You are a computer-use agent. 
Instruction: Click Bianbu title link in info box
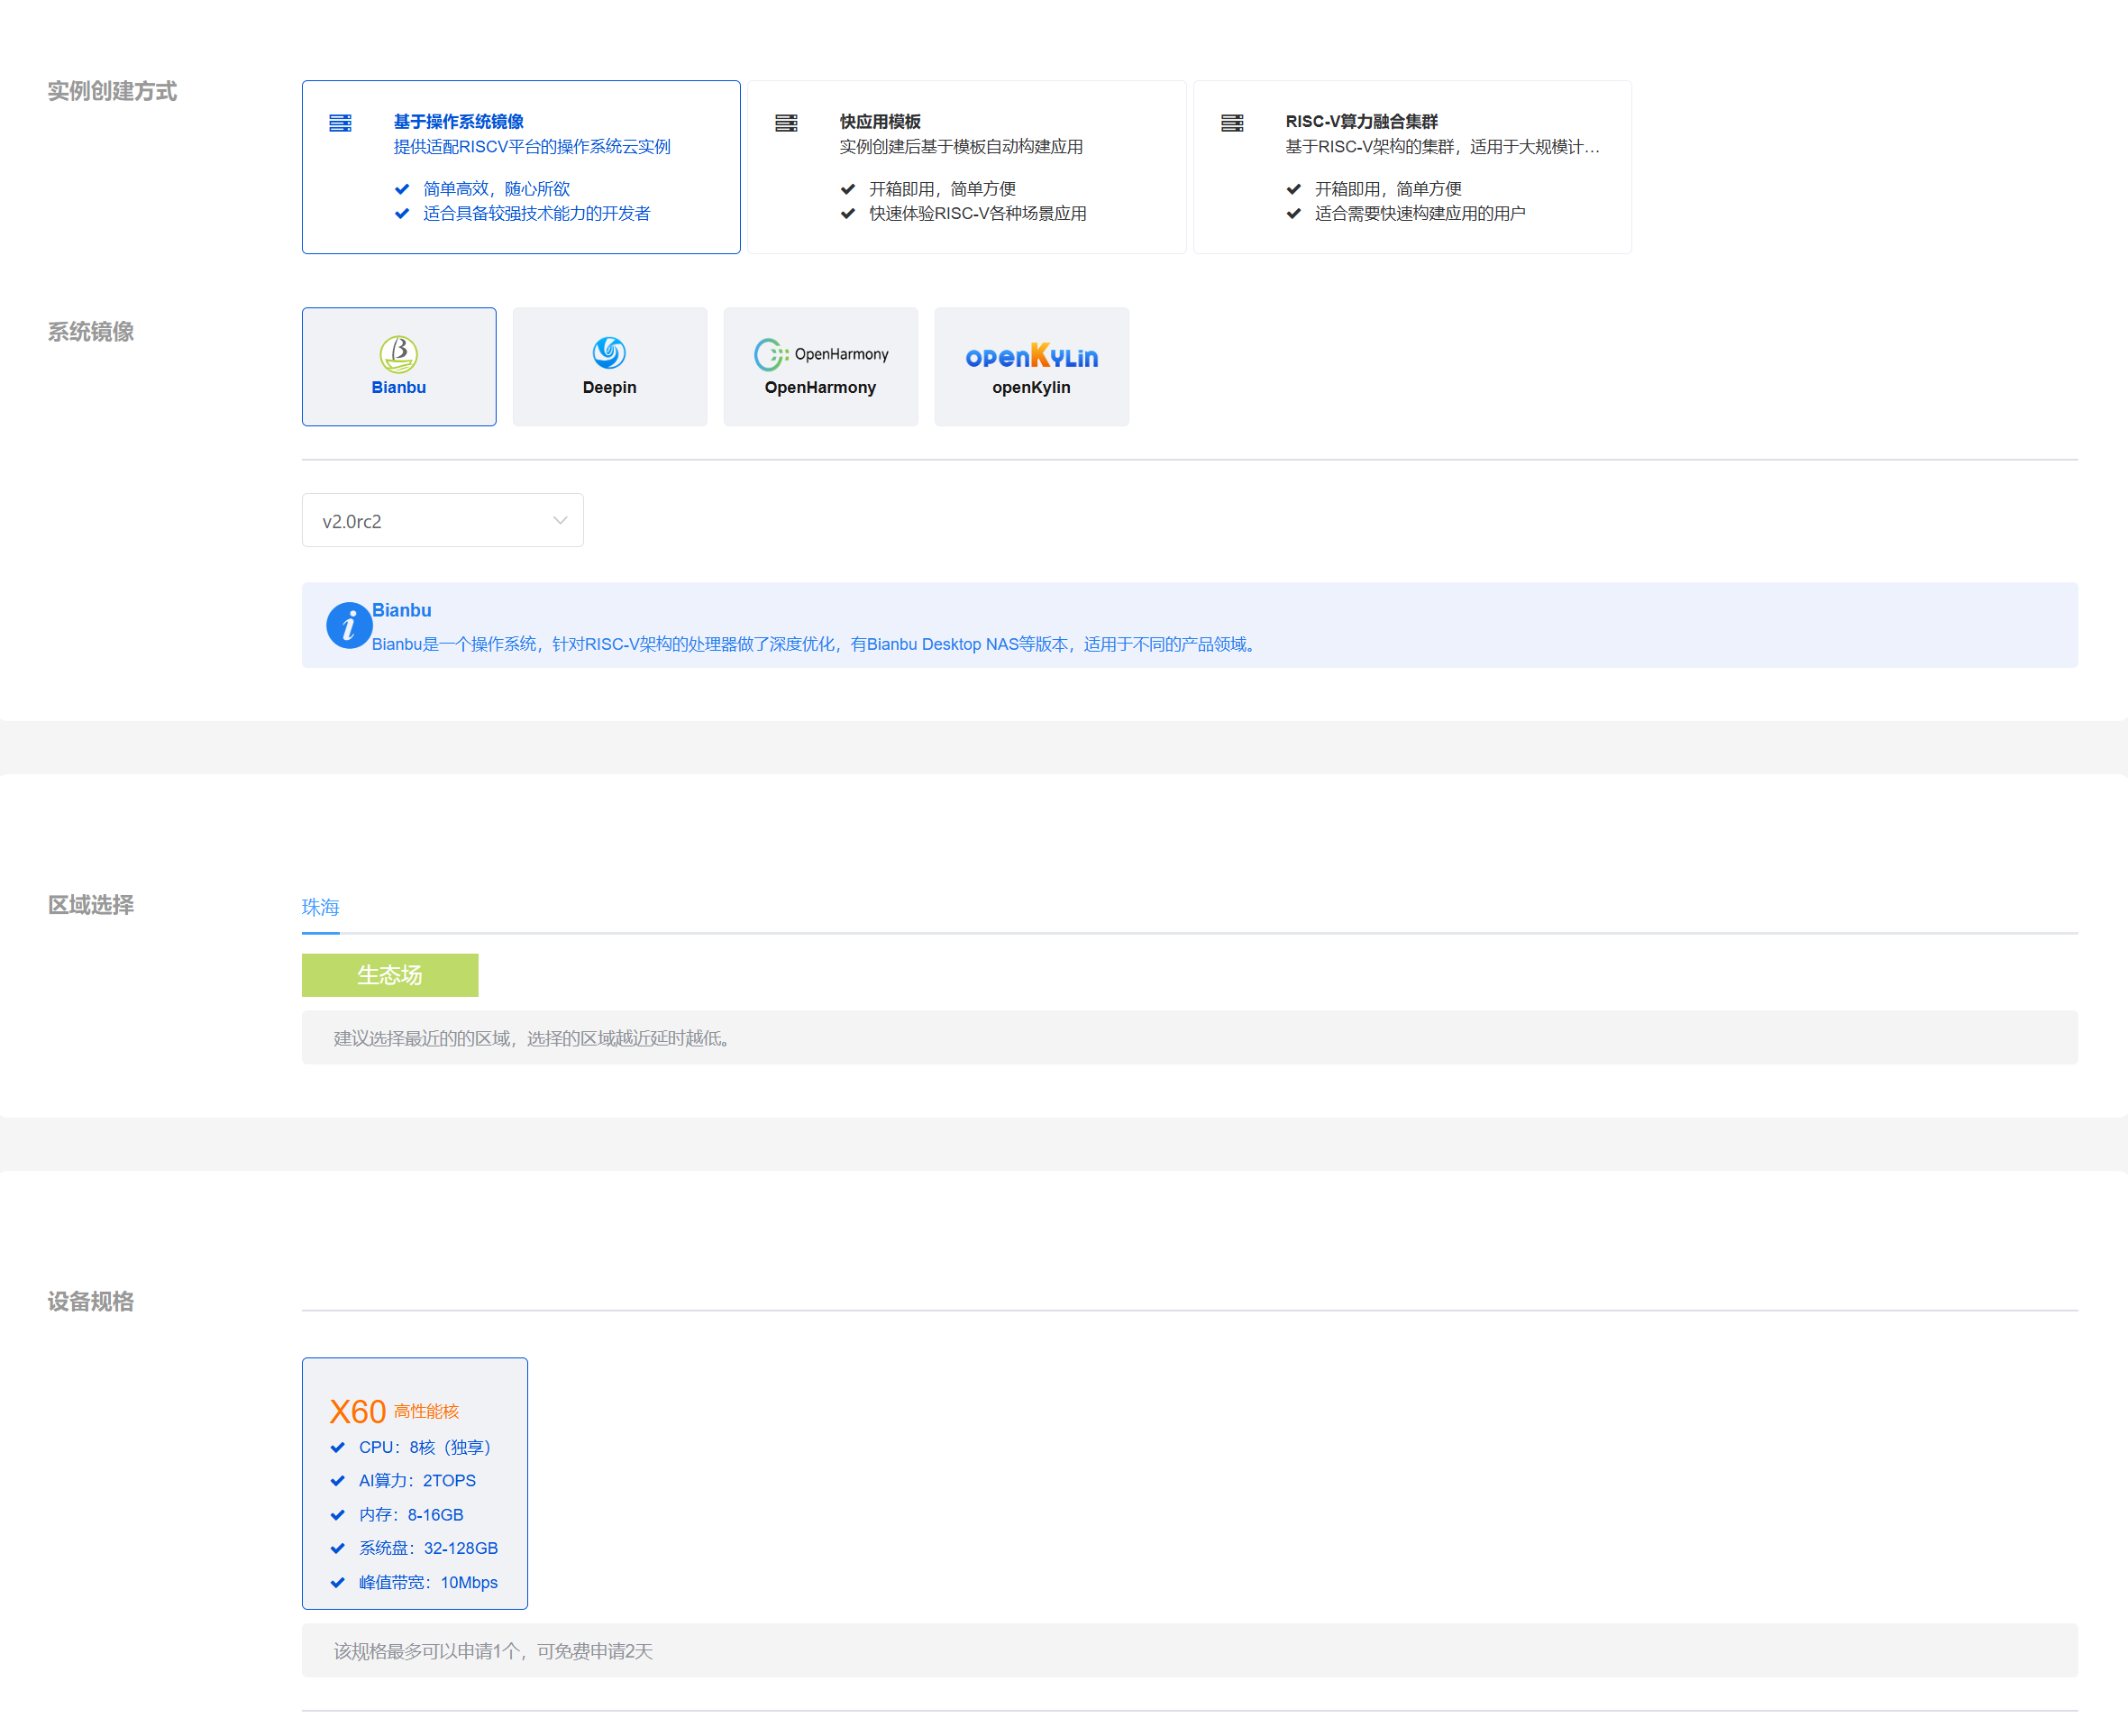click(402, 610)
